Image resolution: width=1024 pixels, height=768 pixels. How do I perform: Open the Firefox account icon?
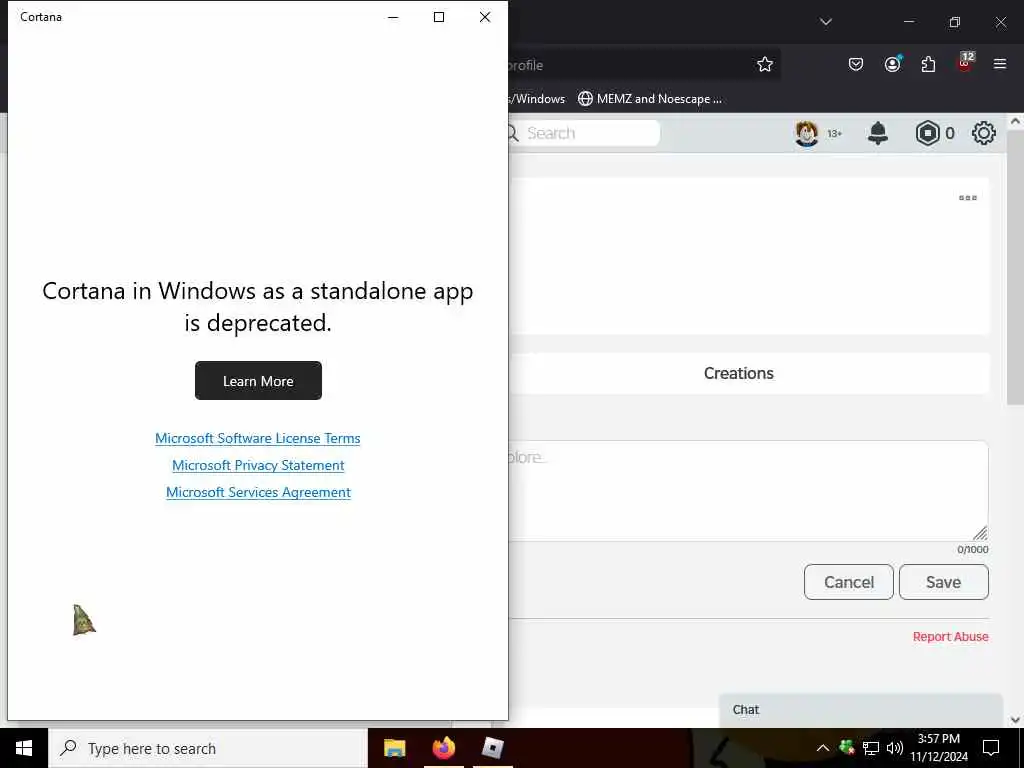click(892, 64)
